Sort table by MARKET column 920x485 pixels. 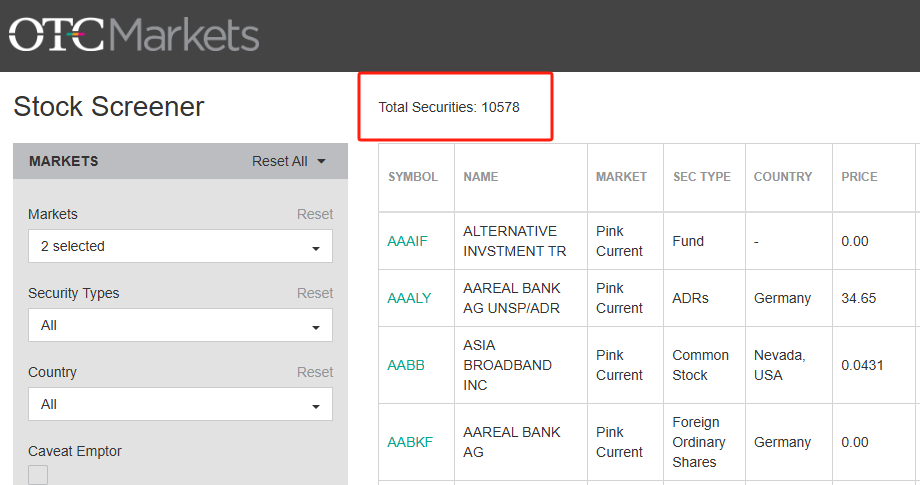622,177
